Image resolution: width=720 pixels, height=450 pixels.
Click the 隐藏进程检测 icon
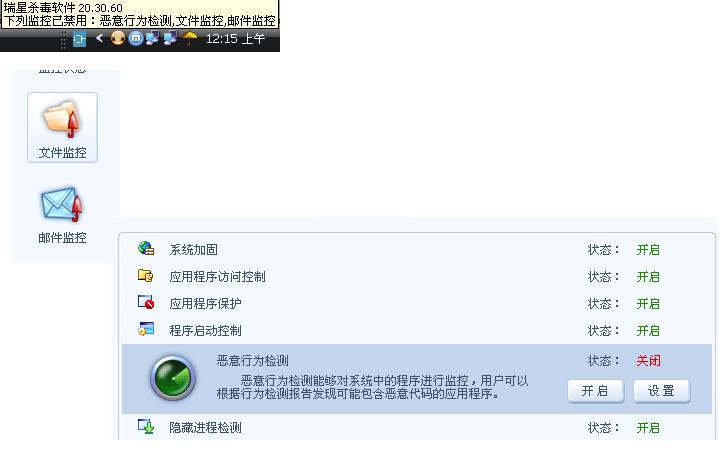[146, 426]
